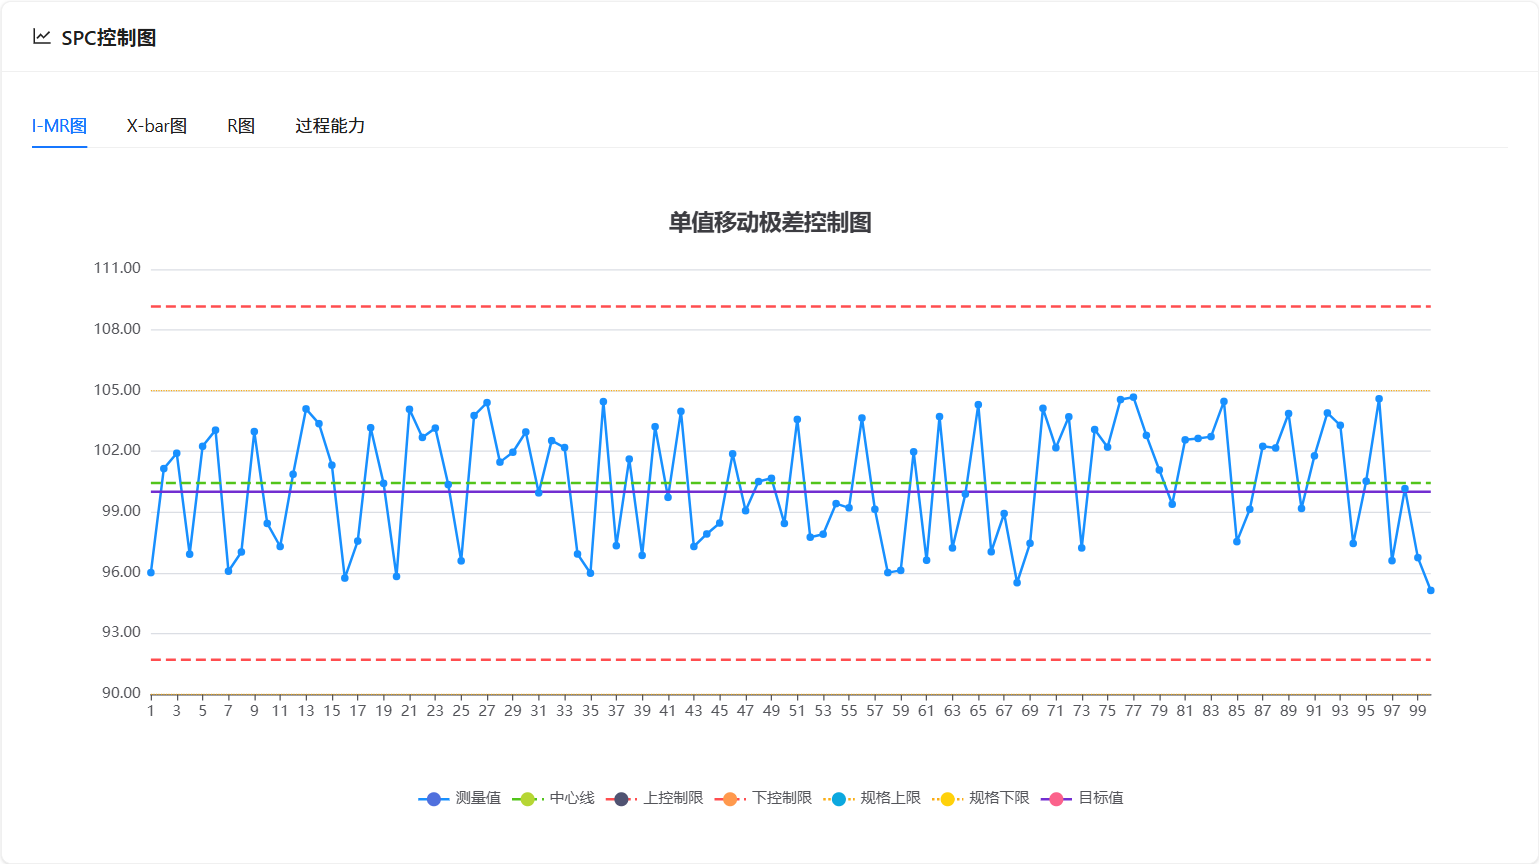Open the R图 tab

pyautogui.click(x=241, y=126)
